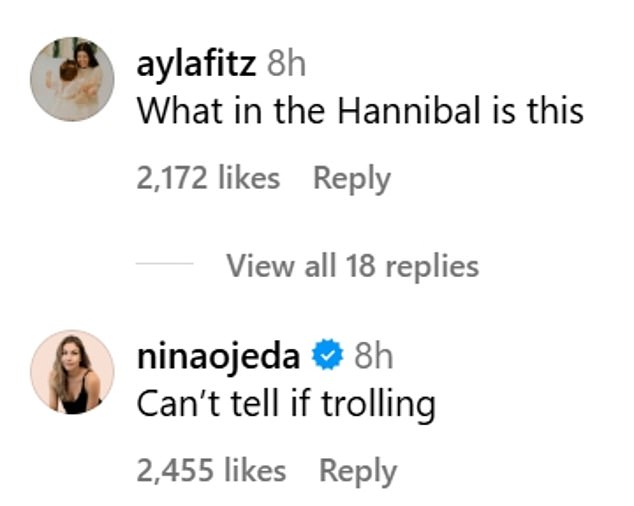Image resolution: width=634 pixels, height=506 pixels.
Task: Click the 8h timestamp on ninaojeda's comment
Action: tap(374, 357)
